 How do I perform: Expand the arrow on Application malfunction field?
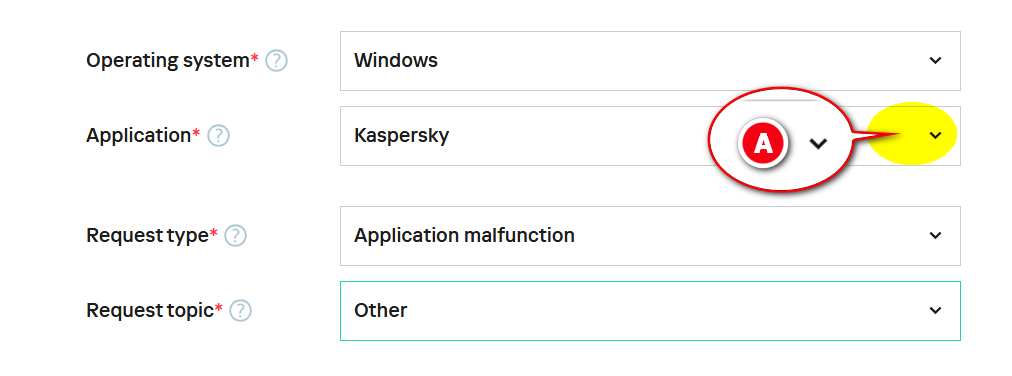point(935,235)
